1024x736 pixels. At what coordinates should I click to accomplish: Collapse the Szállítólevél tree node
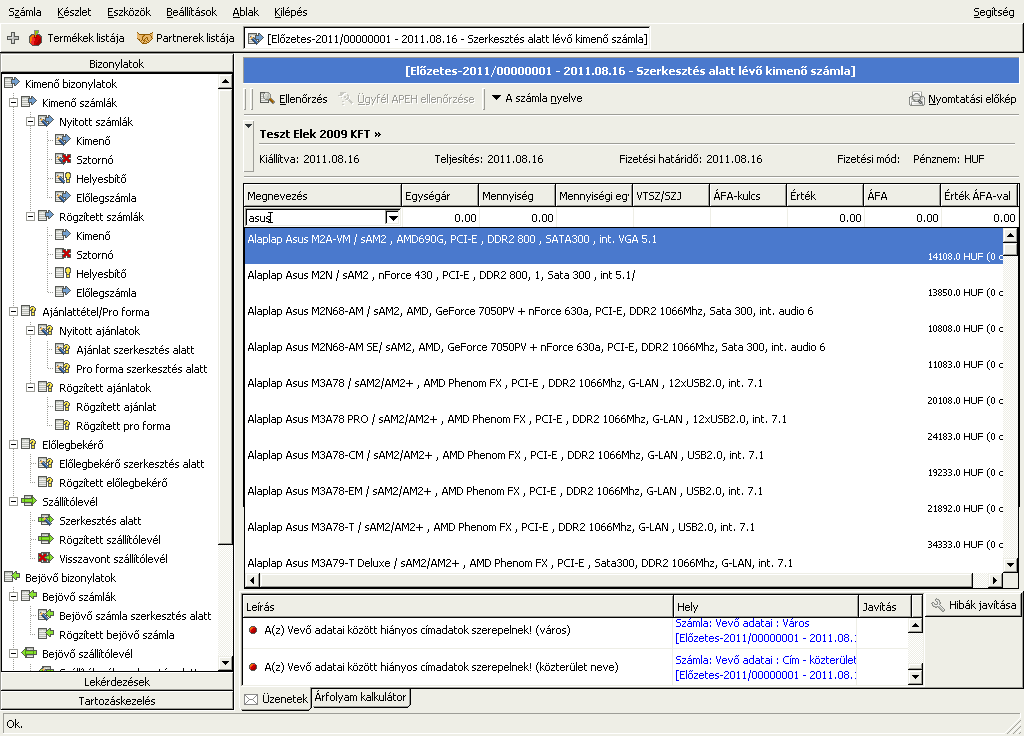coord(13,501)
